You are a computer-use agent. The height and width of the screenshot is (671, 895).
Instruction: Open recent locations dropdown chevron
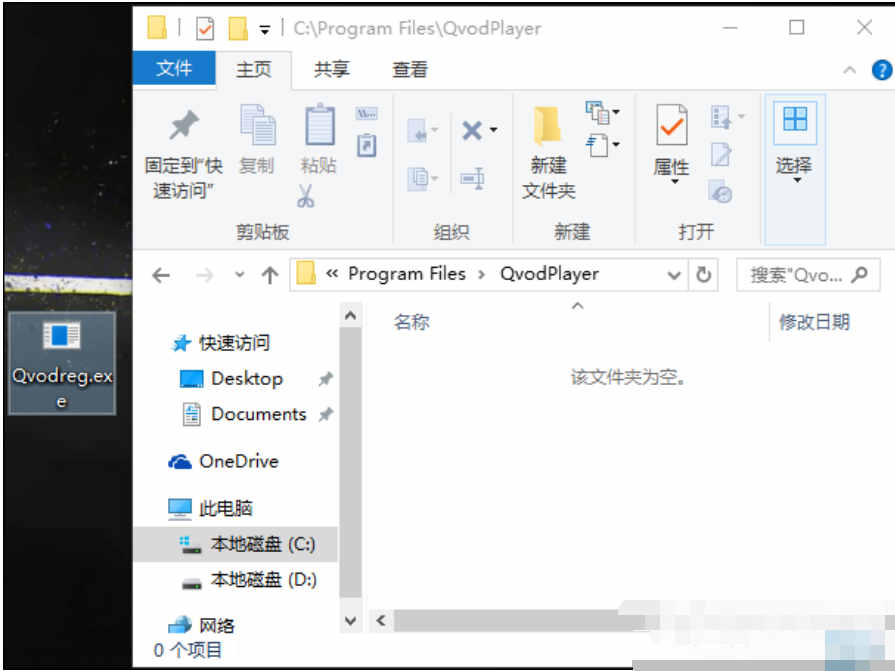pos(240,275)
